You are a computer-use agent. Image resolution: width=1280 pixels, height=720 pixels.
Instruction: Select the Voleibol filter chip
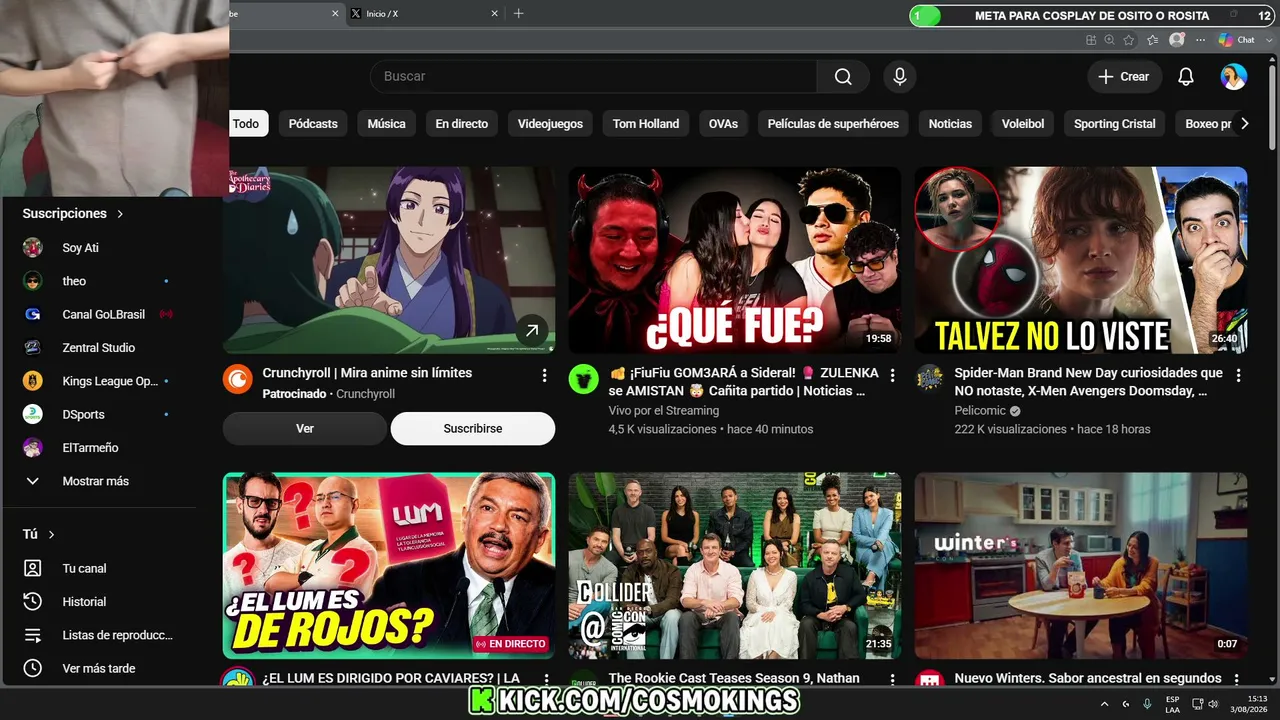1023,124
